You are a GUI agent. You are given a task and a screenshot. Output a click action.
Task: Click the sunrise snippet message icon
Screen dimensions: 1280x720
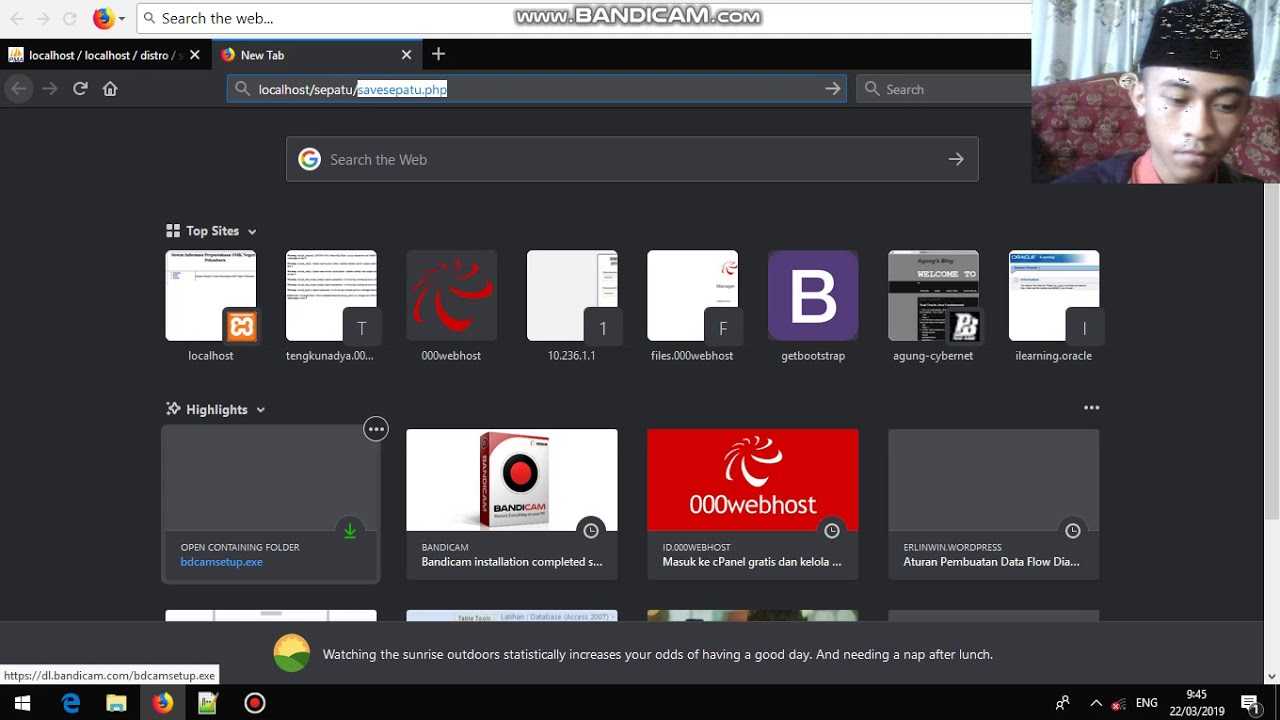pos(292,654)
